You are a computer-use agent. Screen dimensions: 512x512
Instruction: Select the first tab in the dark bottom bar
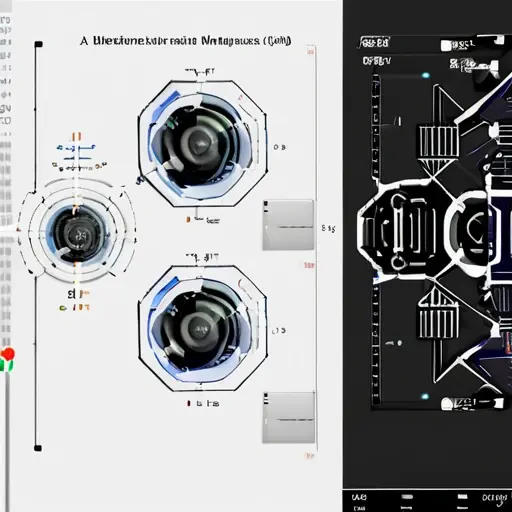(x=359, y=497)
